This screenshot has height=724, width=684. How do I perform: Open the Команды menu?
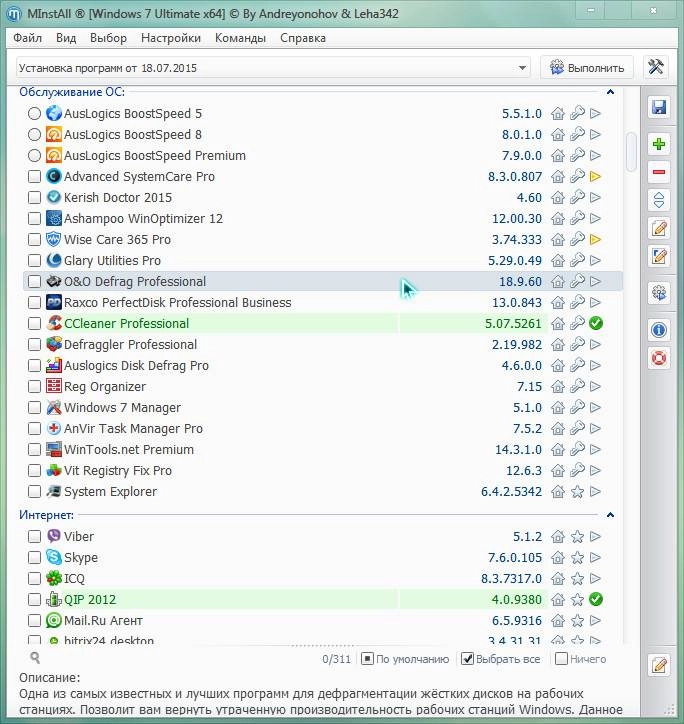coord(240,38)
